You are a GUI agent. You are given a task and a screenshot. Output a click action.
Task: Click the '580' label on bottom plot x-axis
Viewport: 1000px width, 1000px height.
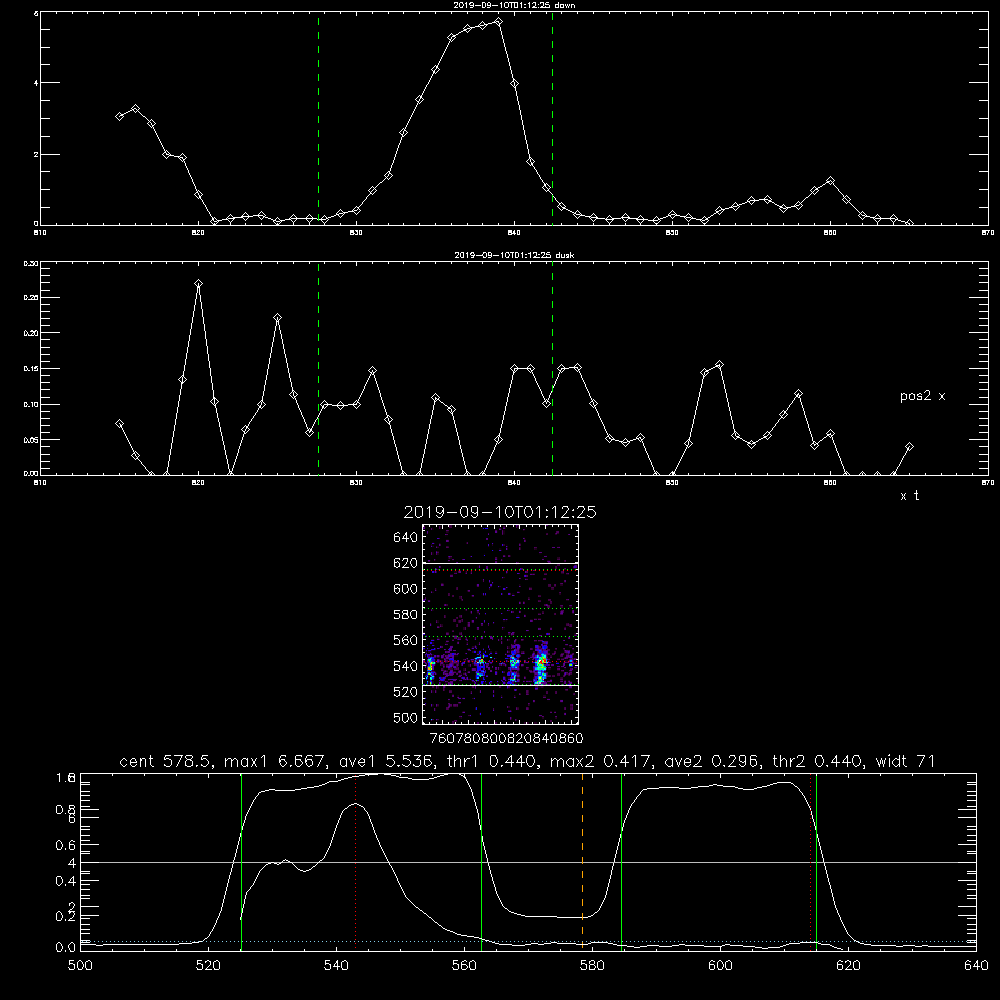592,966
